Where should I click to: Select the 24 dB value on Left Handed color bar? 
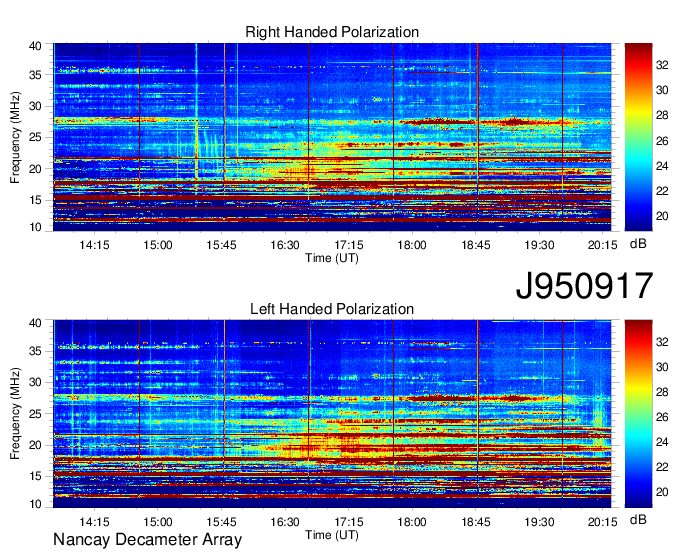(x=662, y=442)
